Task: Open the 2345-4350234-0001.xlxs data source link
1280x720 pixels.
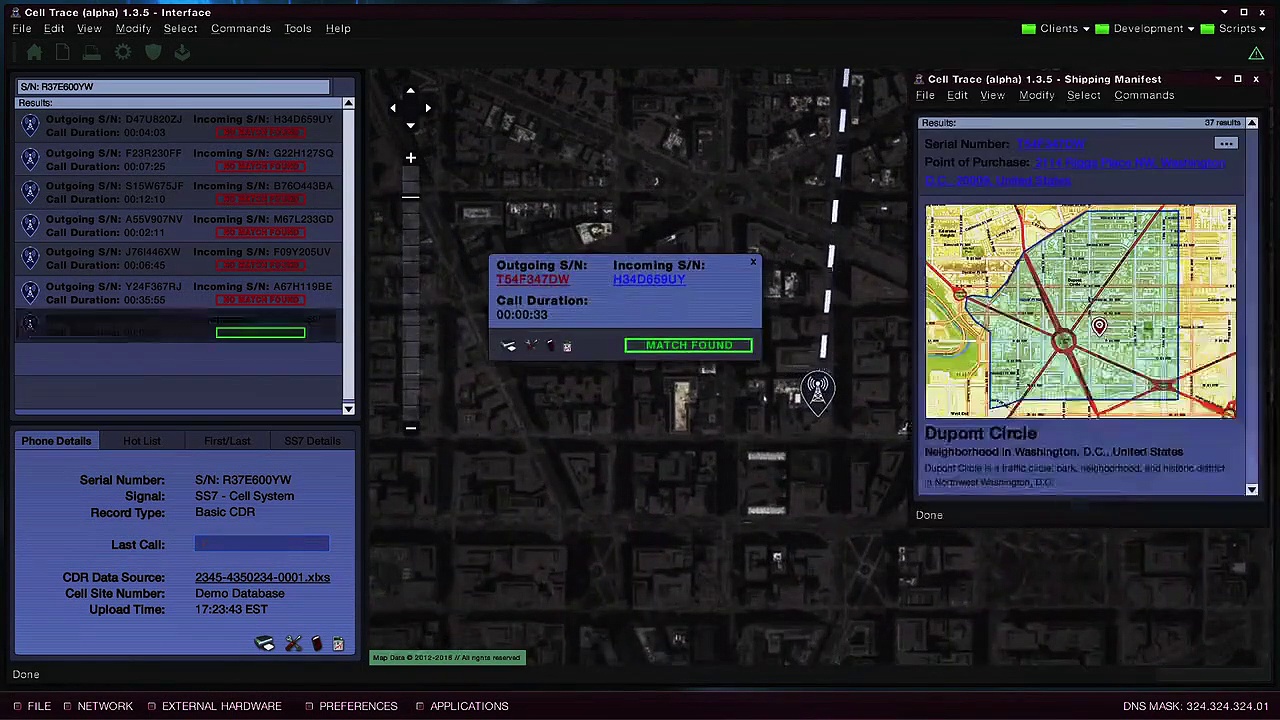Action: [x=262, y=577]
